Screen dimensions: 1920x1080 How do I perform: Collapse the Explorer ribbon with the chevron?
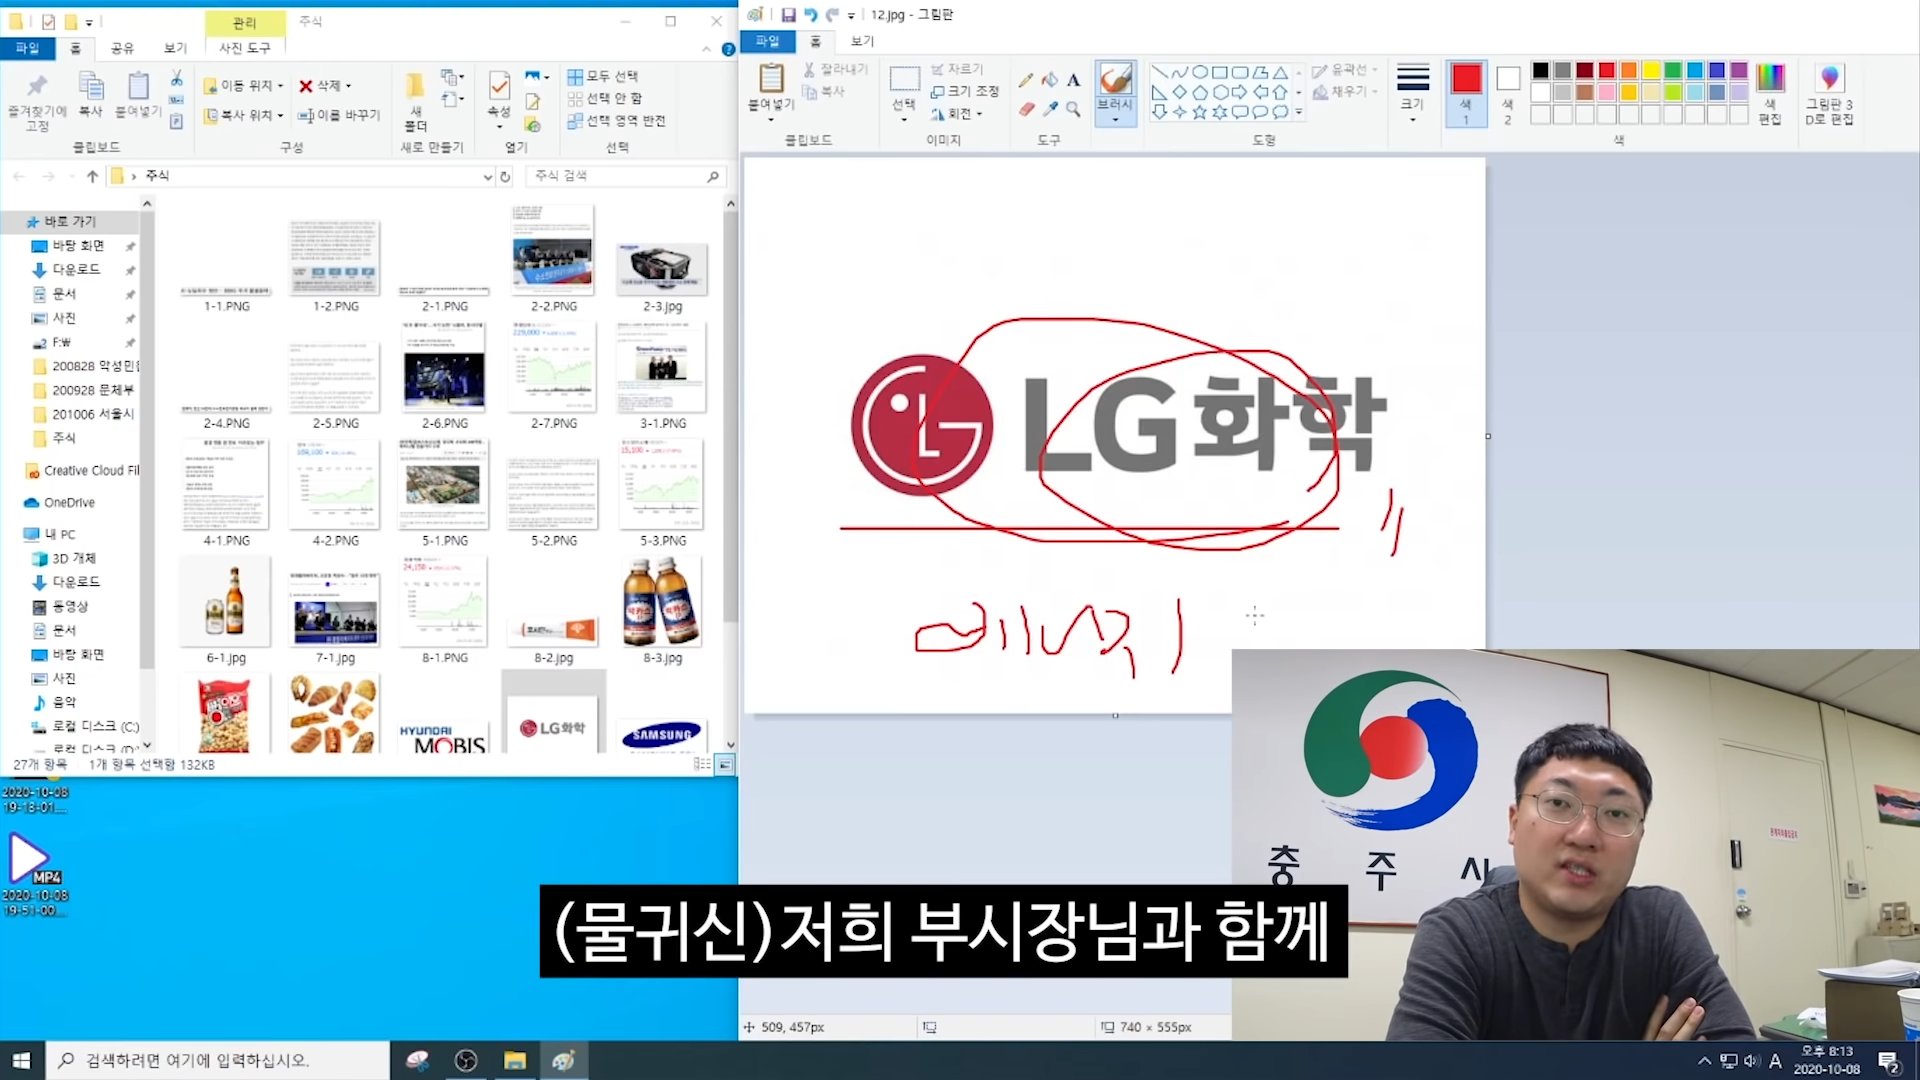point(706,49)
